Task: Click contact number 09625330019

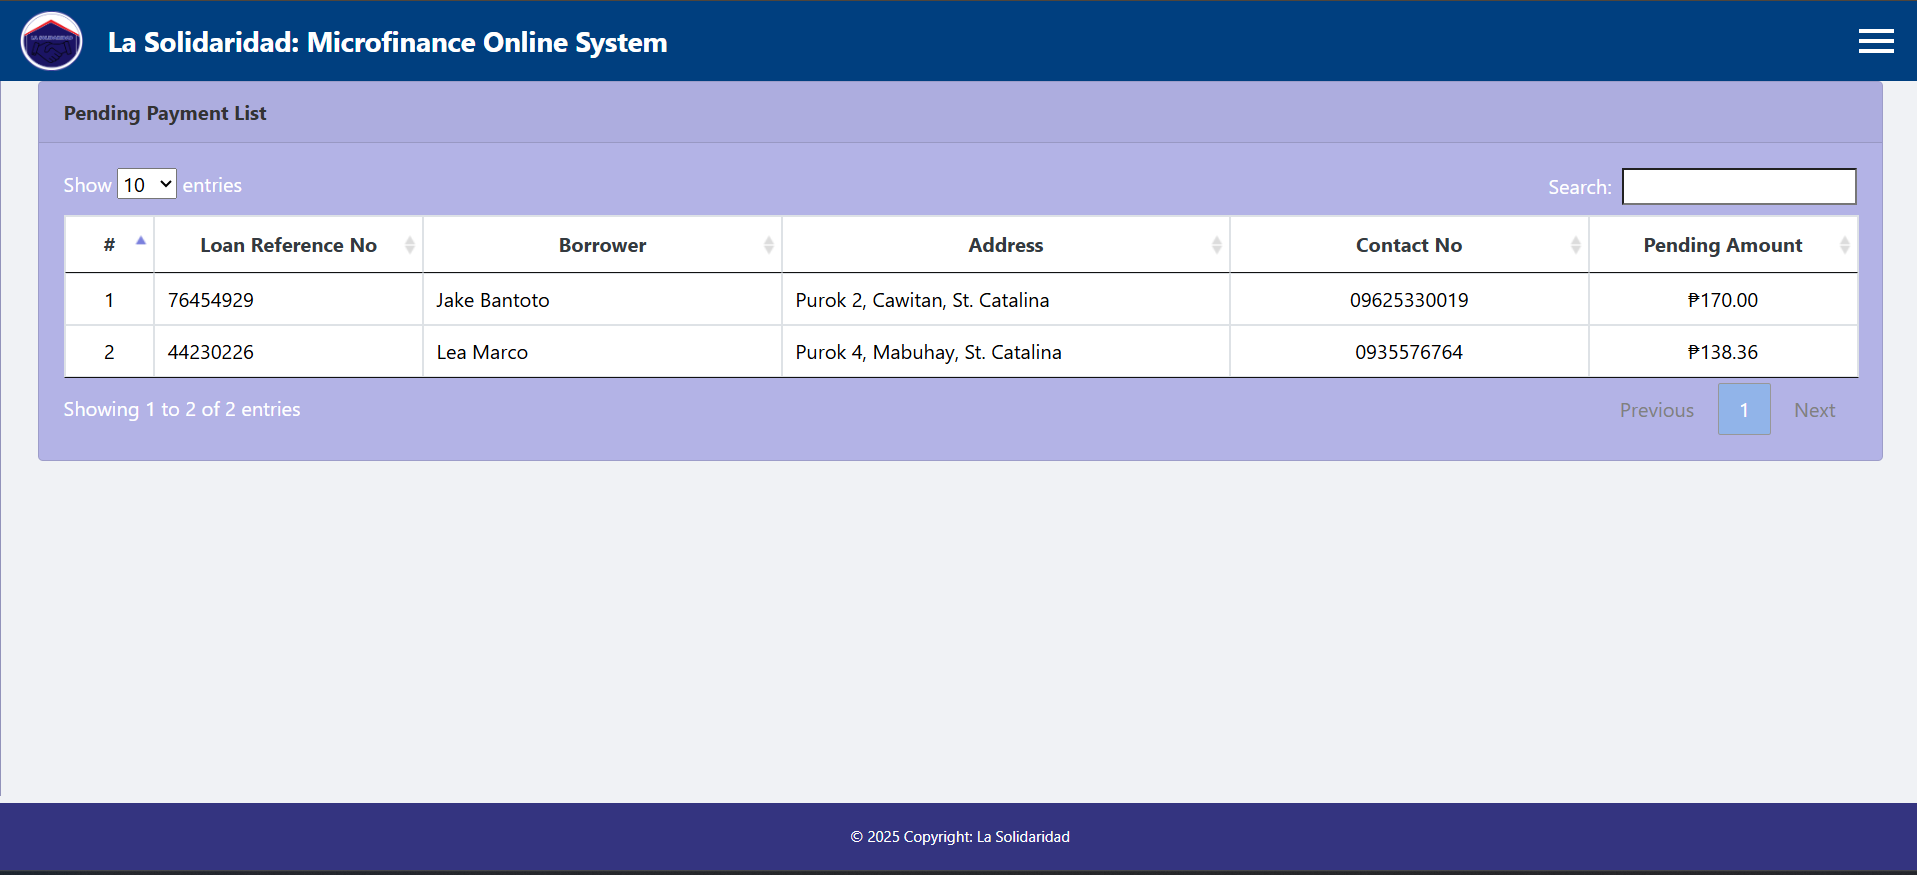Action: [1409, 300]
